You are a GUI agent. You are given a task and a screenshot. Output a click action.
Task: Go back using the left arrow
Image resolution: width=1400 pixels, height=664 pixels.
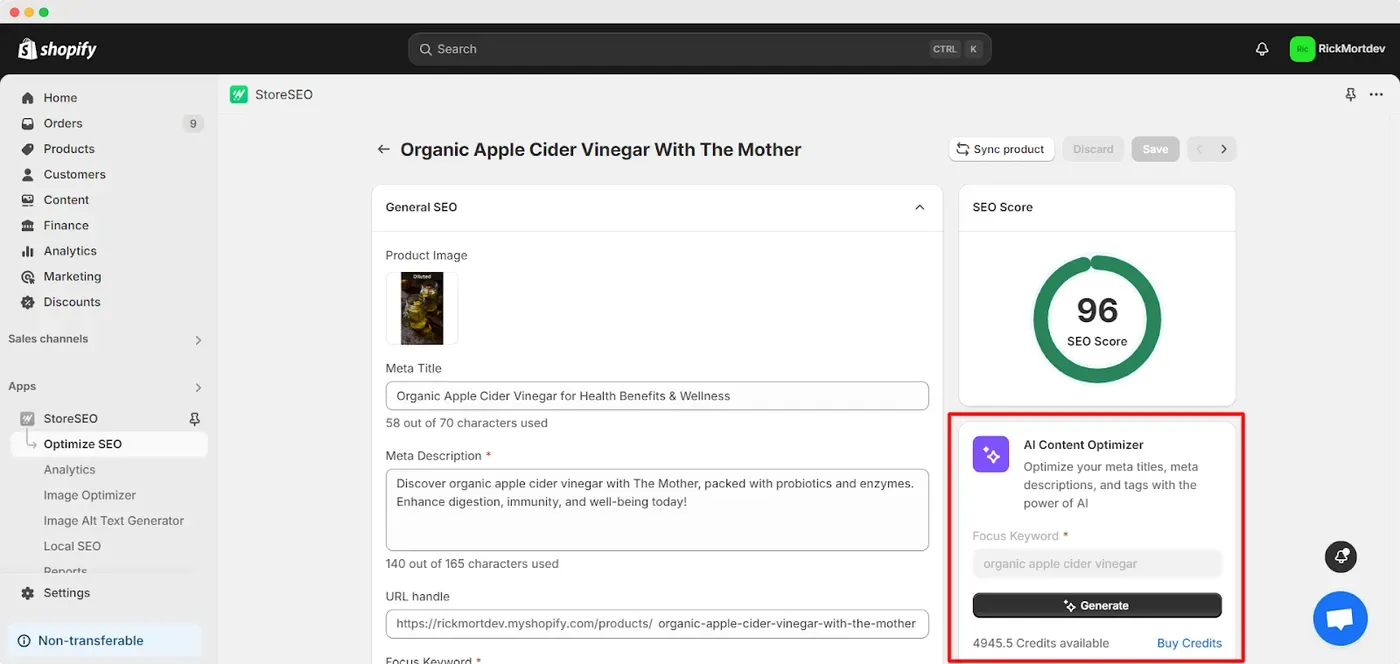[x=383, y=149]
